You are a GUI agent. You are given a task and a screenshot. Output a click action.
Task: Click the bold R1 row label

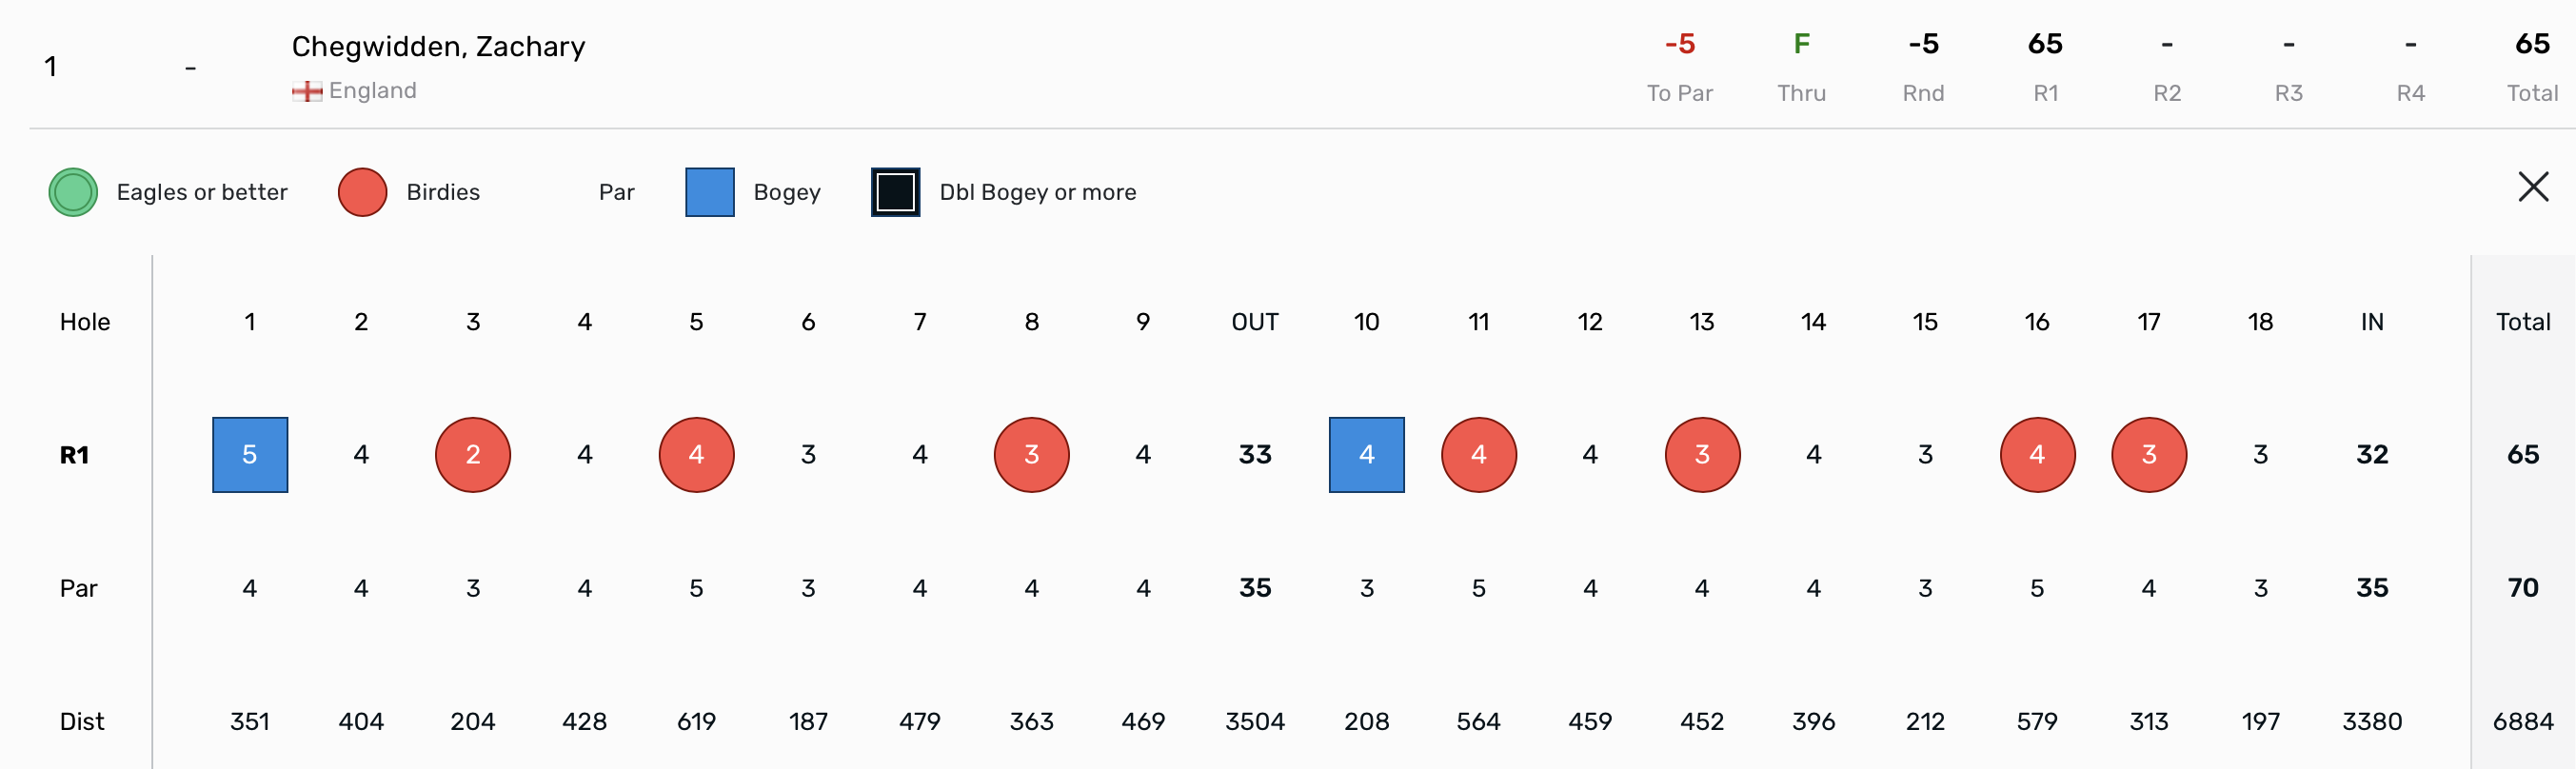coord(75,456)
